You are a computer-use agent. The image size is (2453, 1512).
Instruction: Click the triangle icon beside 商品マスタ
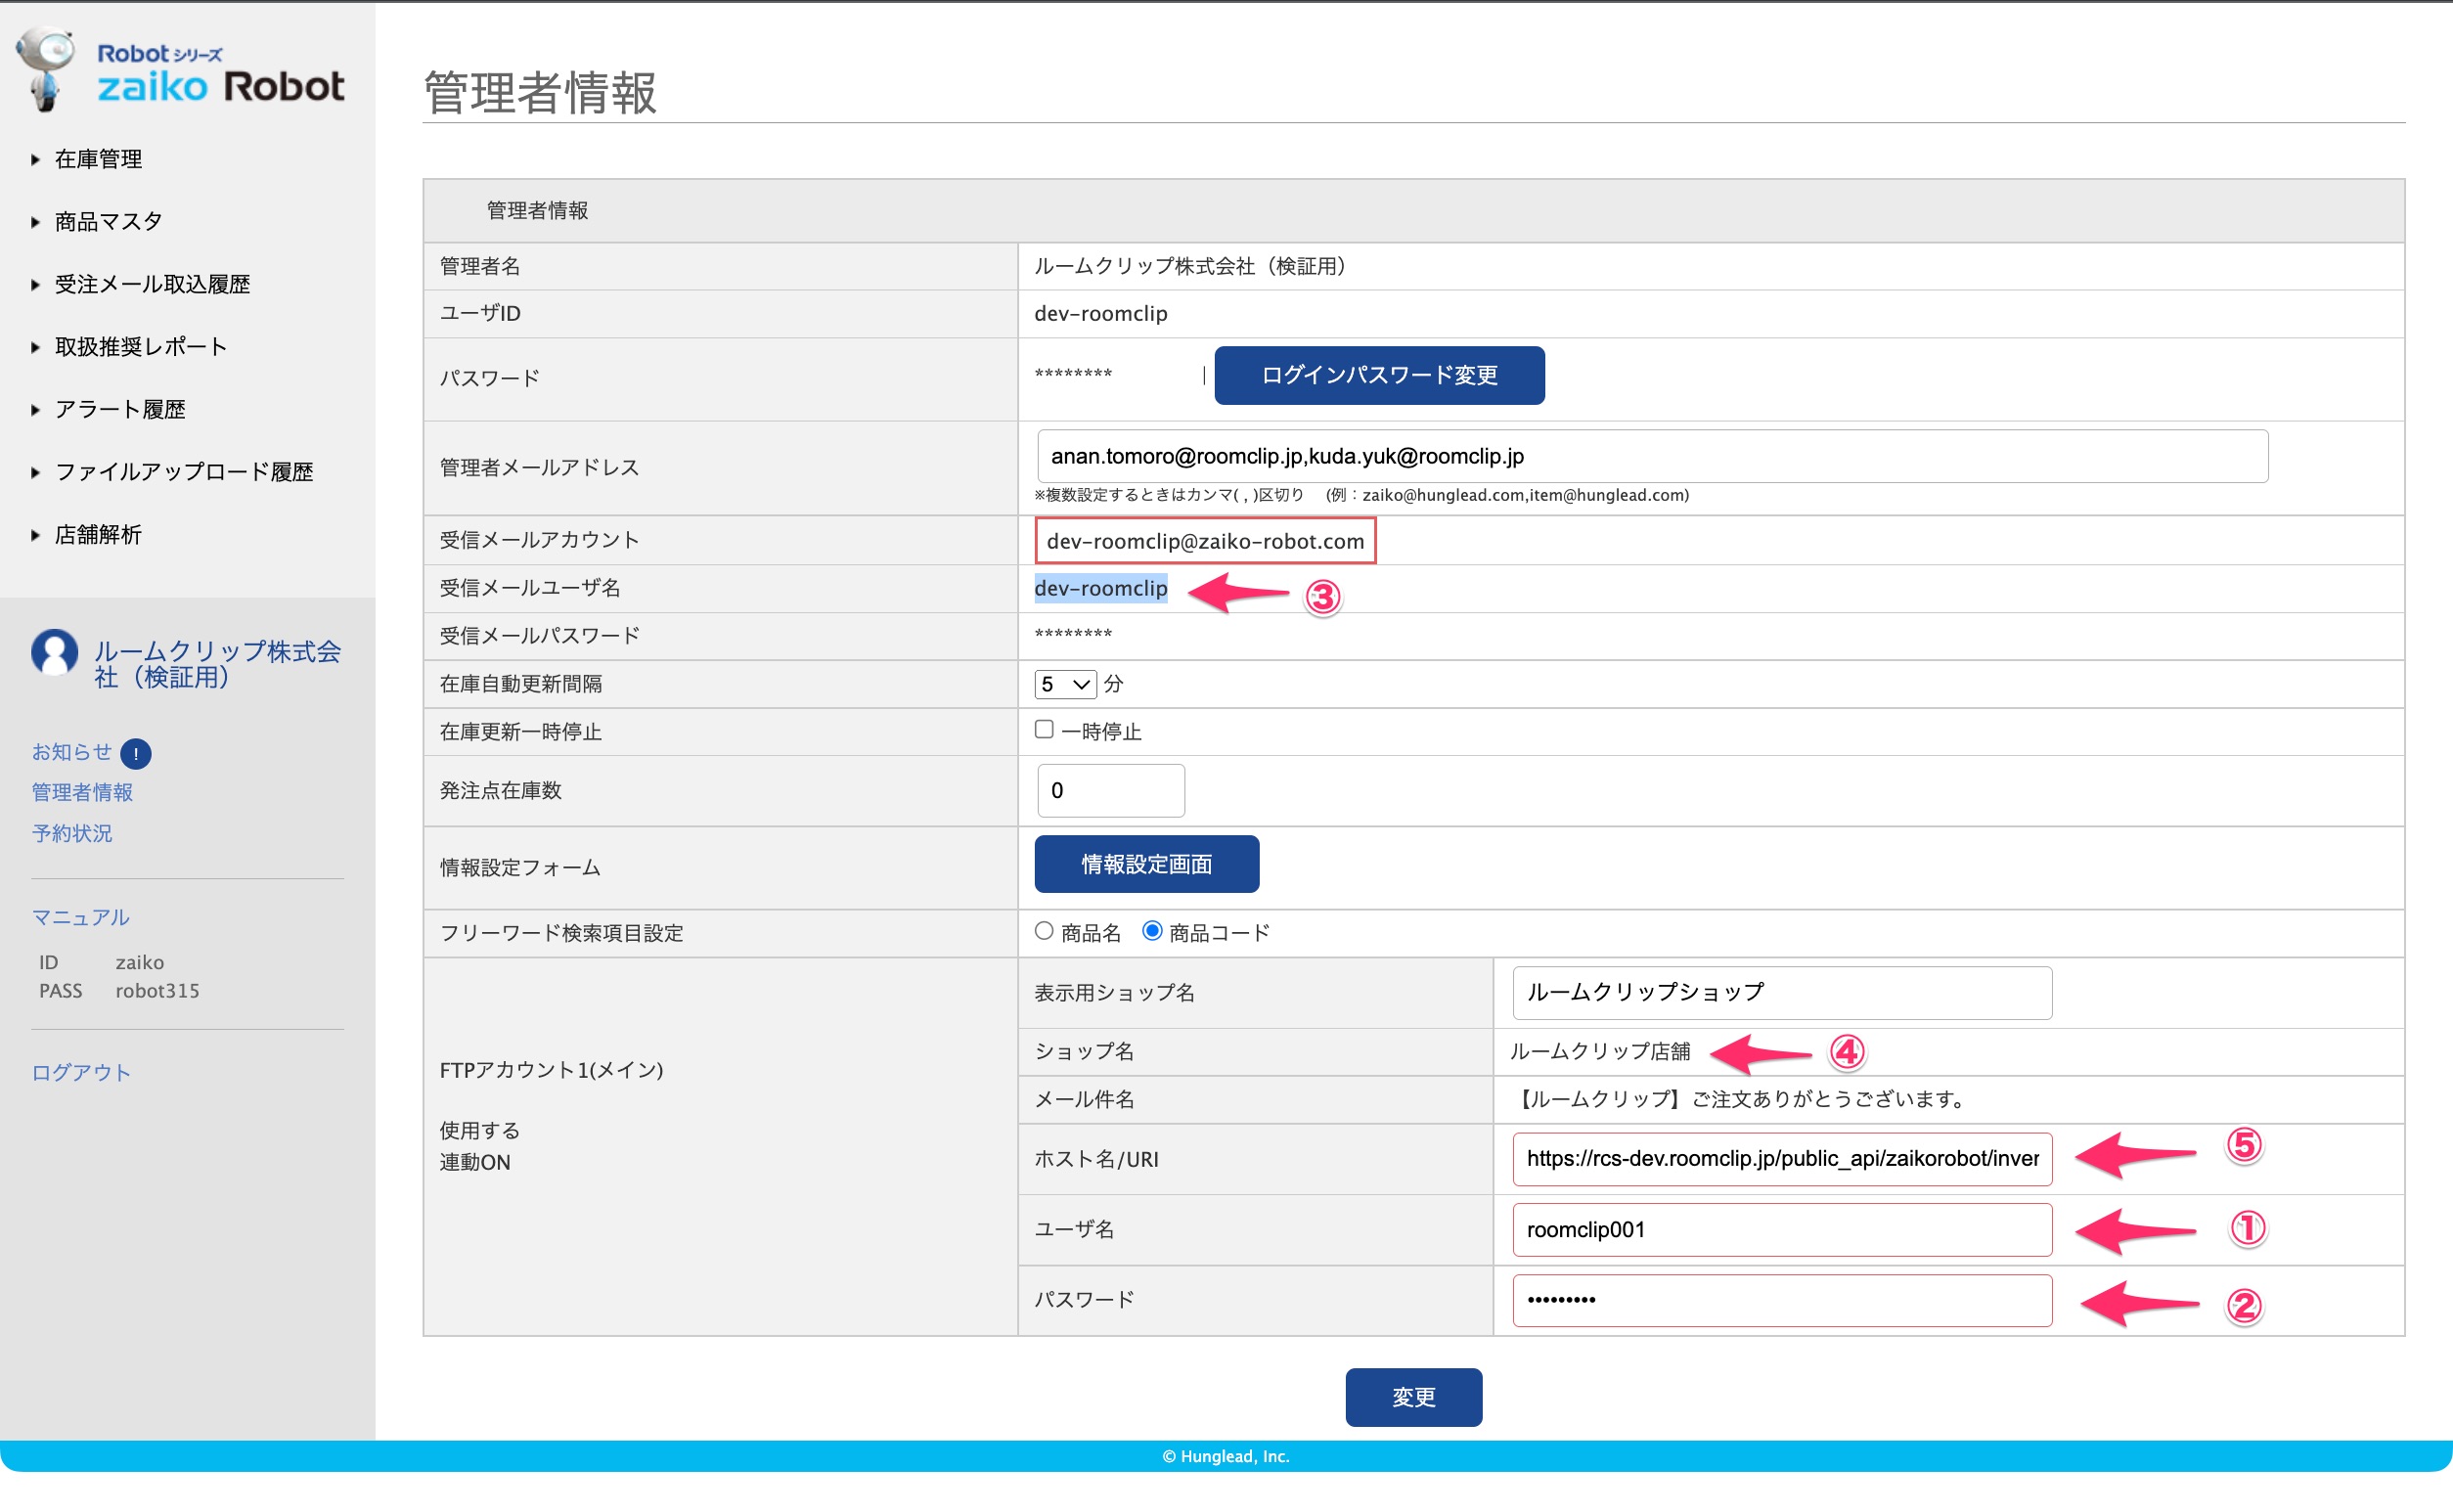(35, 222)
